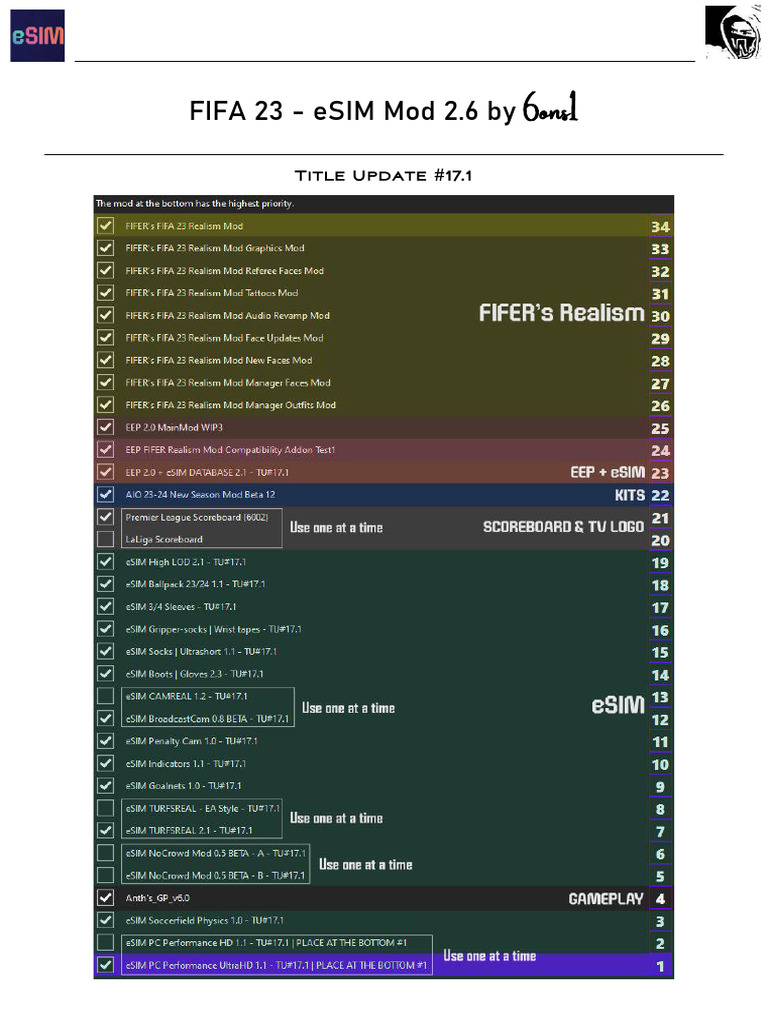Toggle the Manager Faces Mod checkbox
768x1024 pixels.
click(105, 383)
